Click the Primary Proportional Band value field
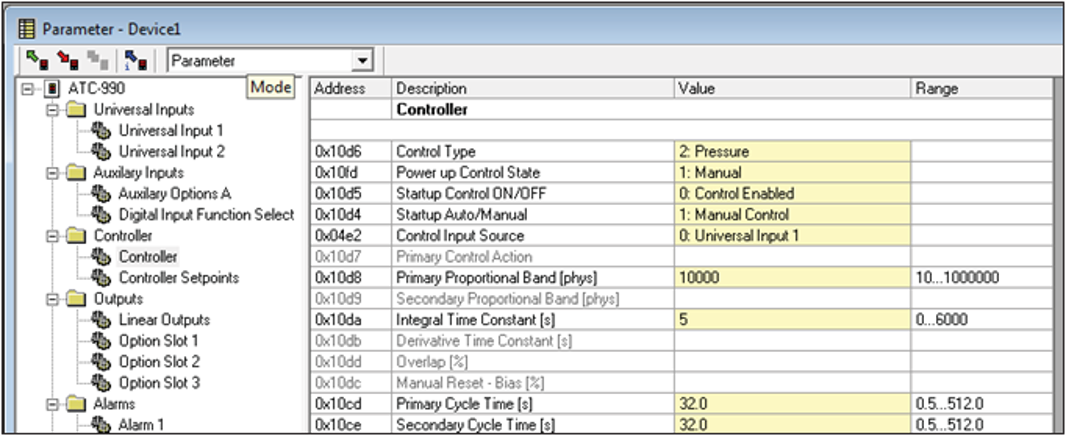This screenshot has height=436, width=1066. pos(792,278)
